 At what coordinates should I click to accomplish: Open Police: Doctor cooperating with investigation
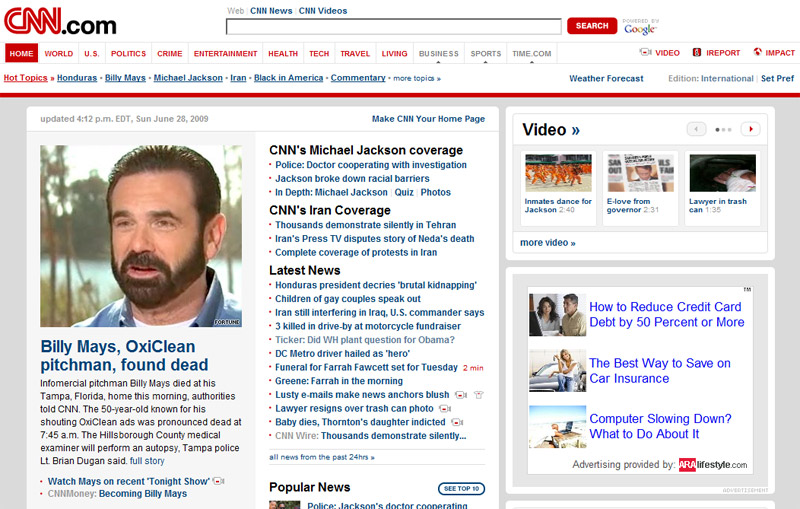tap(371, 165)
